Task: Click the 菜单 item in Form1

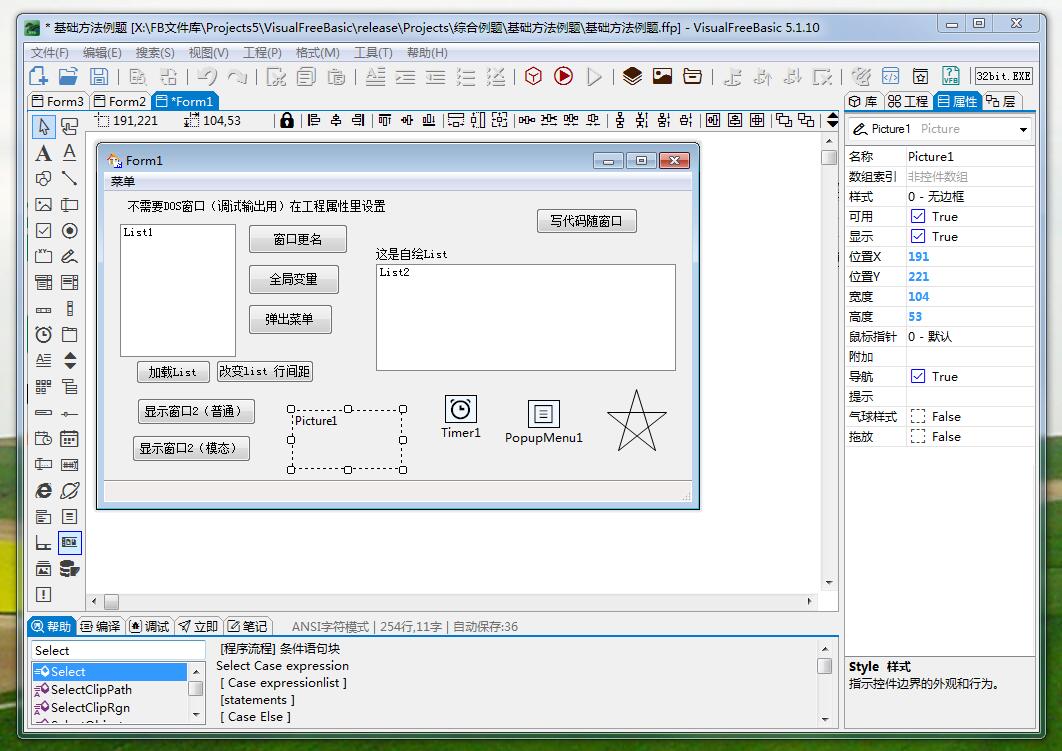Action: (x=123, y=181)
